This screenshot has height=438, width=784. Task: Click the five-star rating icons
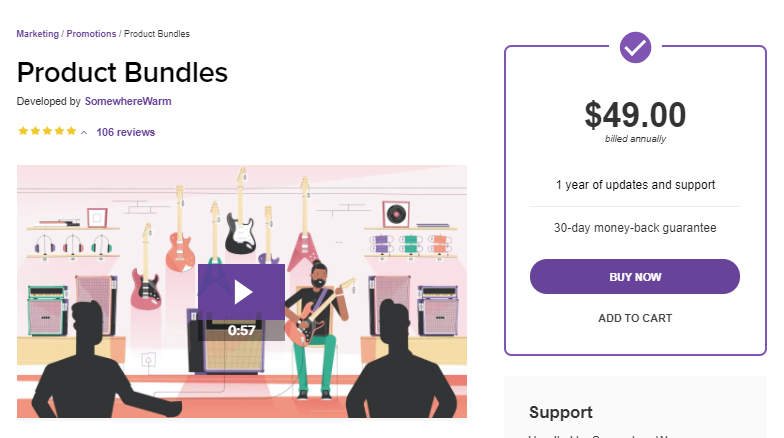(x=46, y=132)
